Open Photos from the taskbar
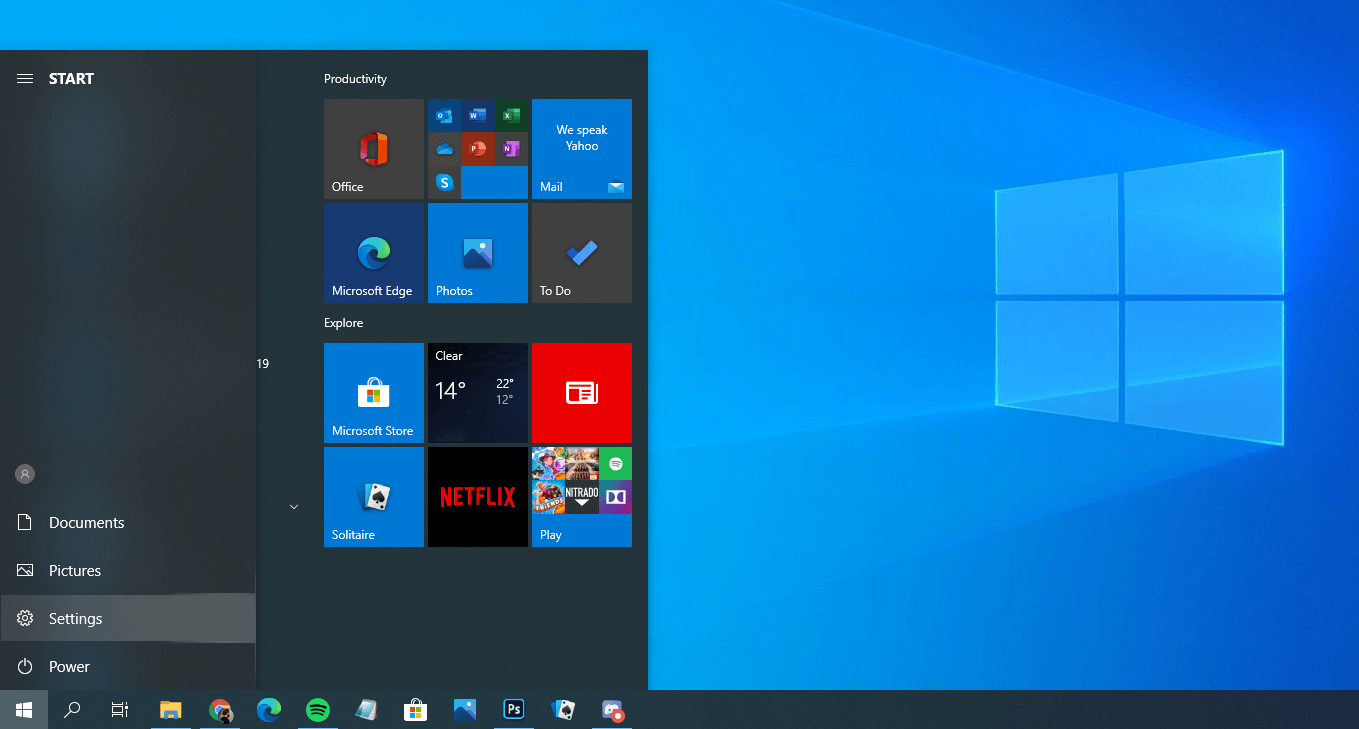 click(x=465, y=710)
